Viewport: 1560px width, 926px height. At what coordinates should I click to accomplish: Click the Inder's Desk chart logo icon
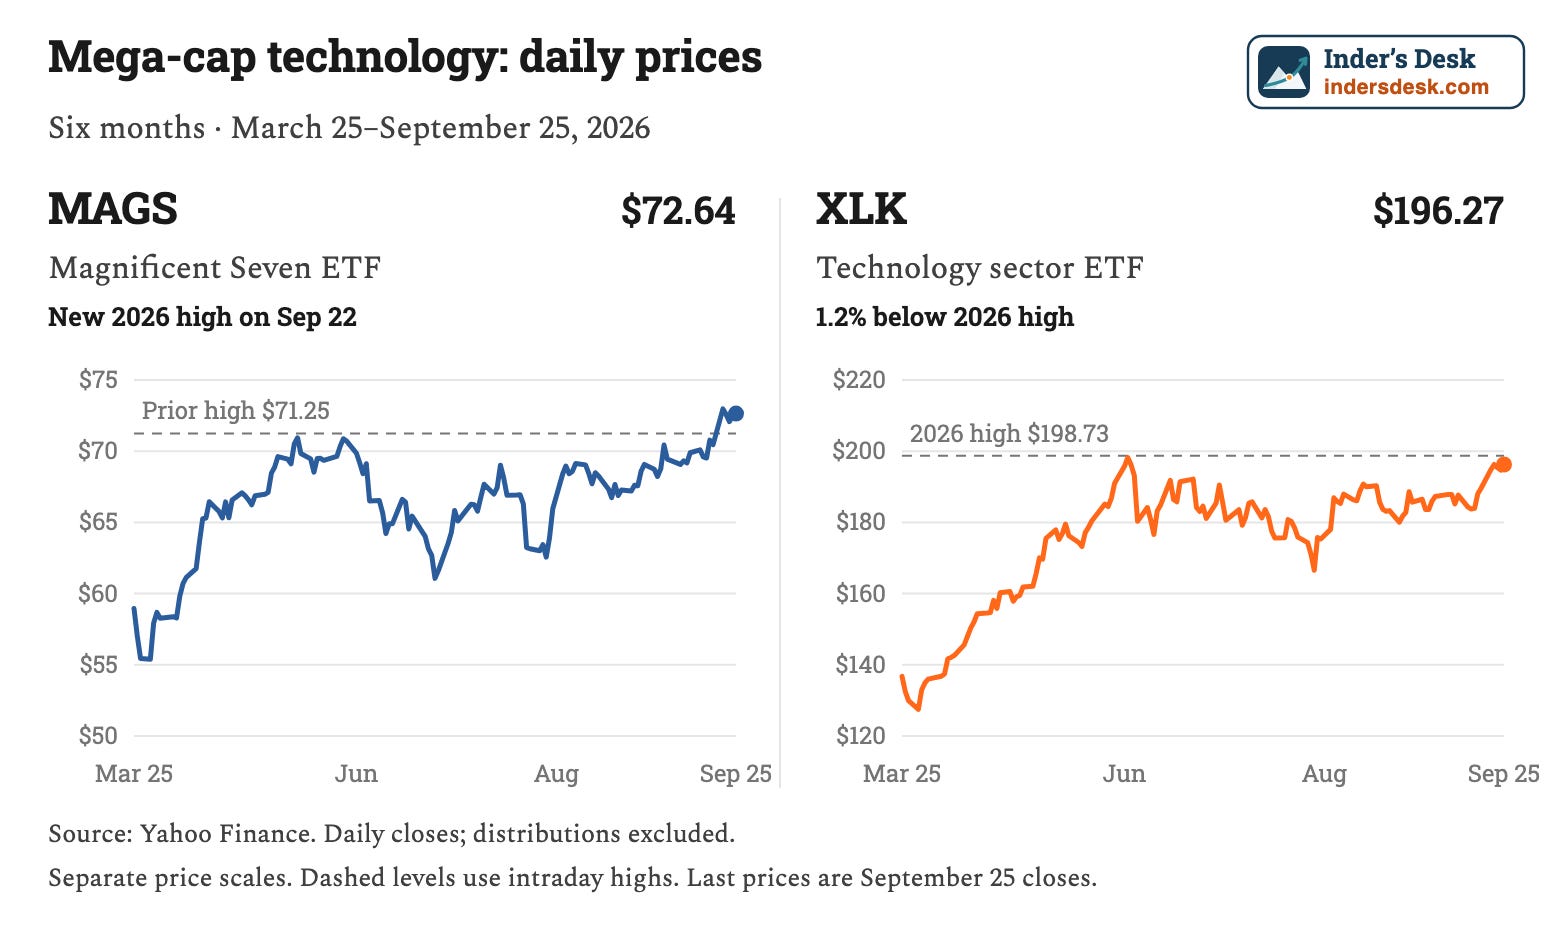point(1284,72)
